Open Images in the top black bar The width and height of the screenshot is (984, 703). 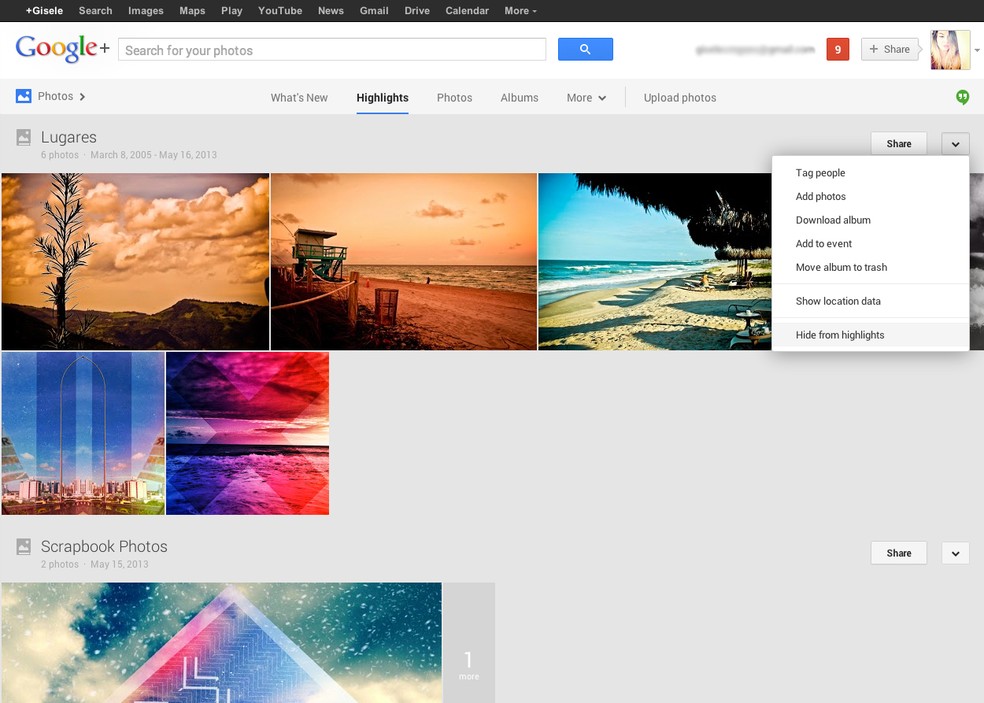(146, 11)
